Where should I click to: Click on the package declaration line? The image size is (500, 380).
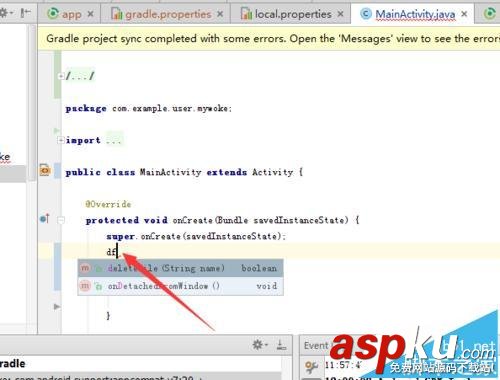click(149, 108)
